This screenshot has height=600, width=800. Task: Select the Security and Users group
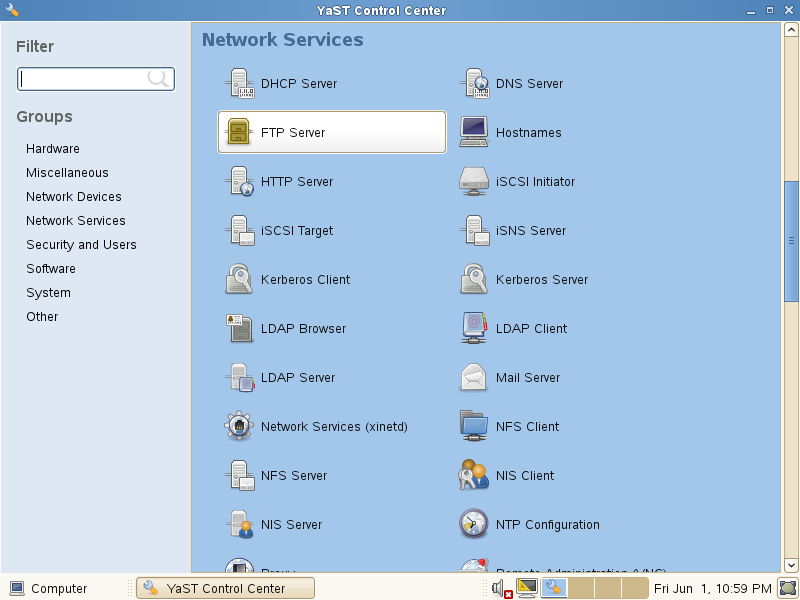[x=82, y=244]
